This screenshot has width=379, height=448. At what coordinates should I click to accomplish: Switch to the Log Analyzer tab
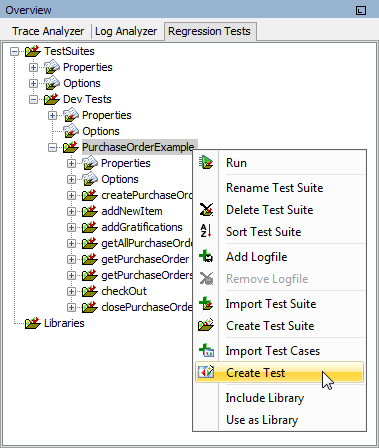click(x=126, y=31)
